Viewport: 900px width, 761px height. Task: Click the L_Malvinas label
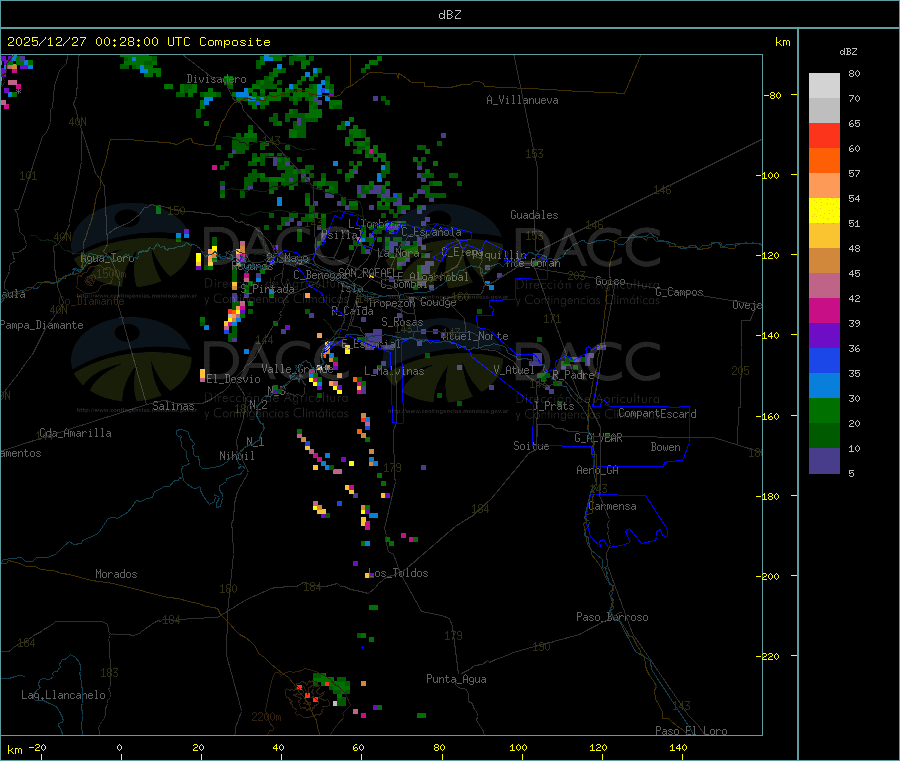394,371
